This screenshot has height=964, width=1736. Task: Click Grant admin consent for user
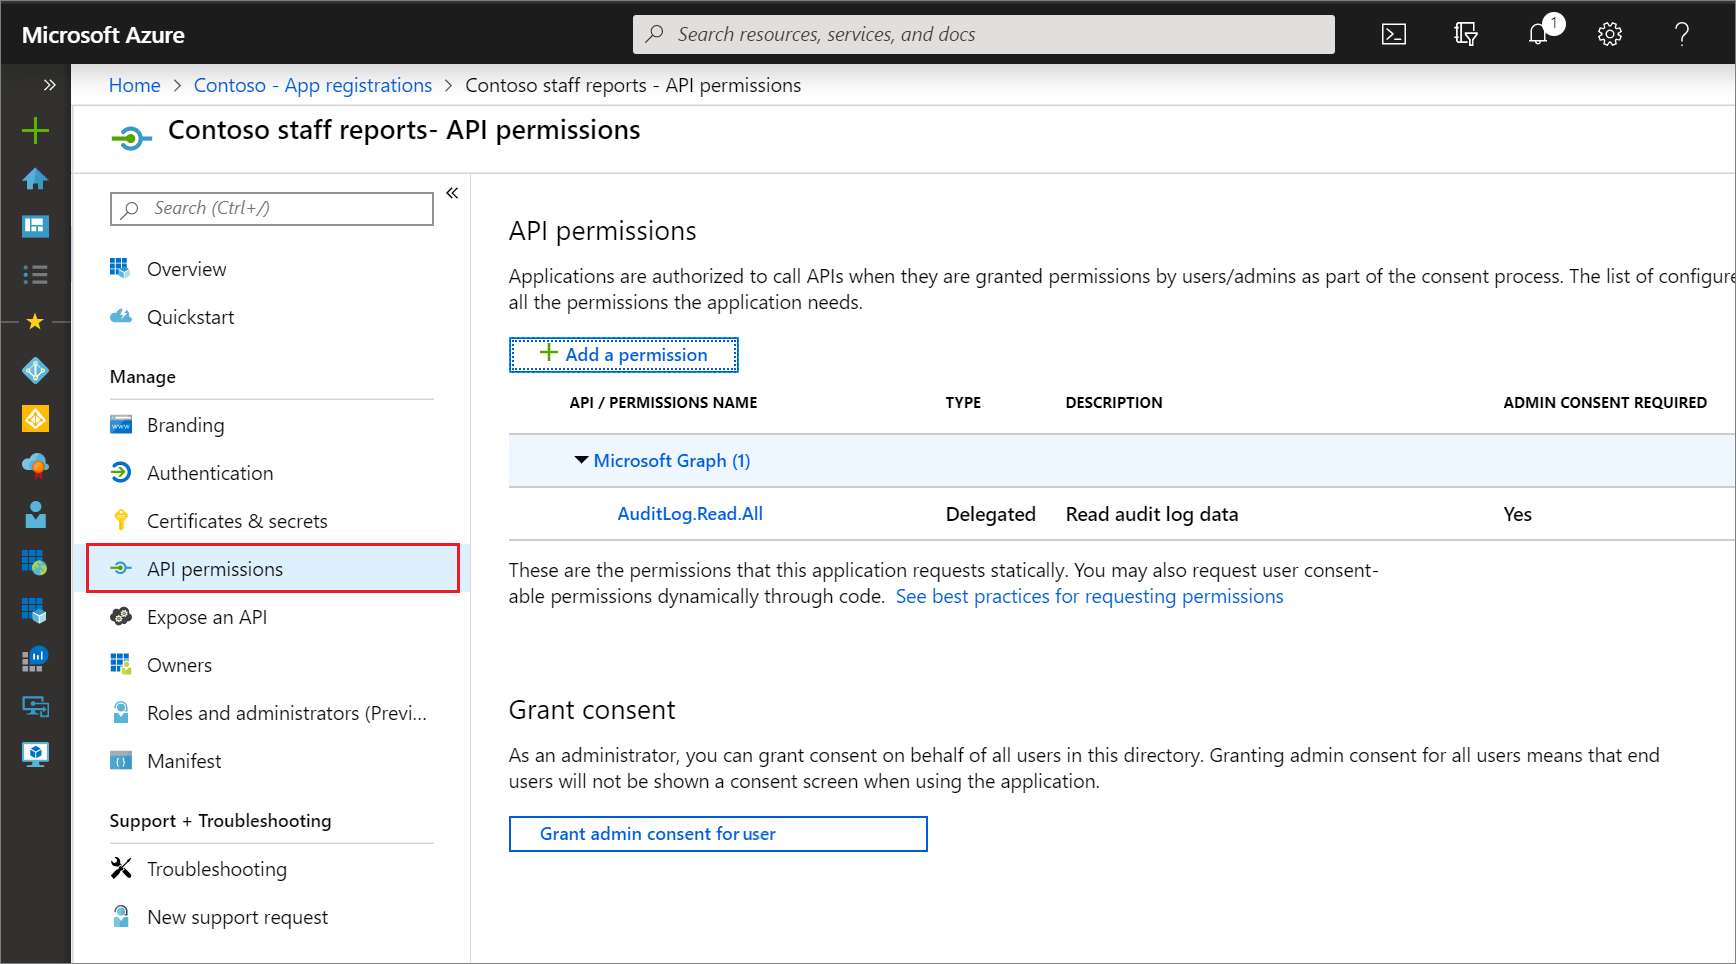click(717, 834)
